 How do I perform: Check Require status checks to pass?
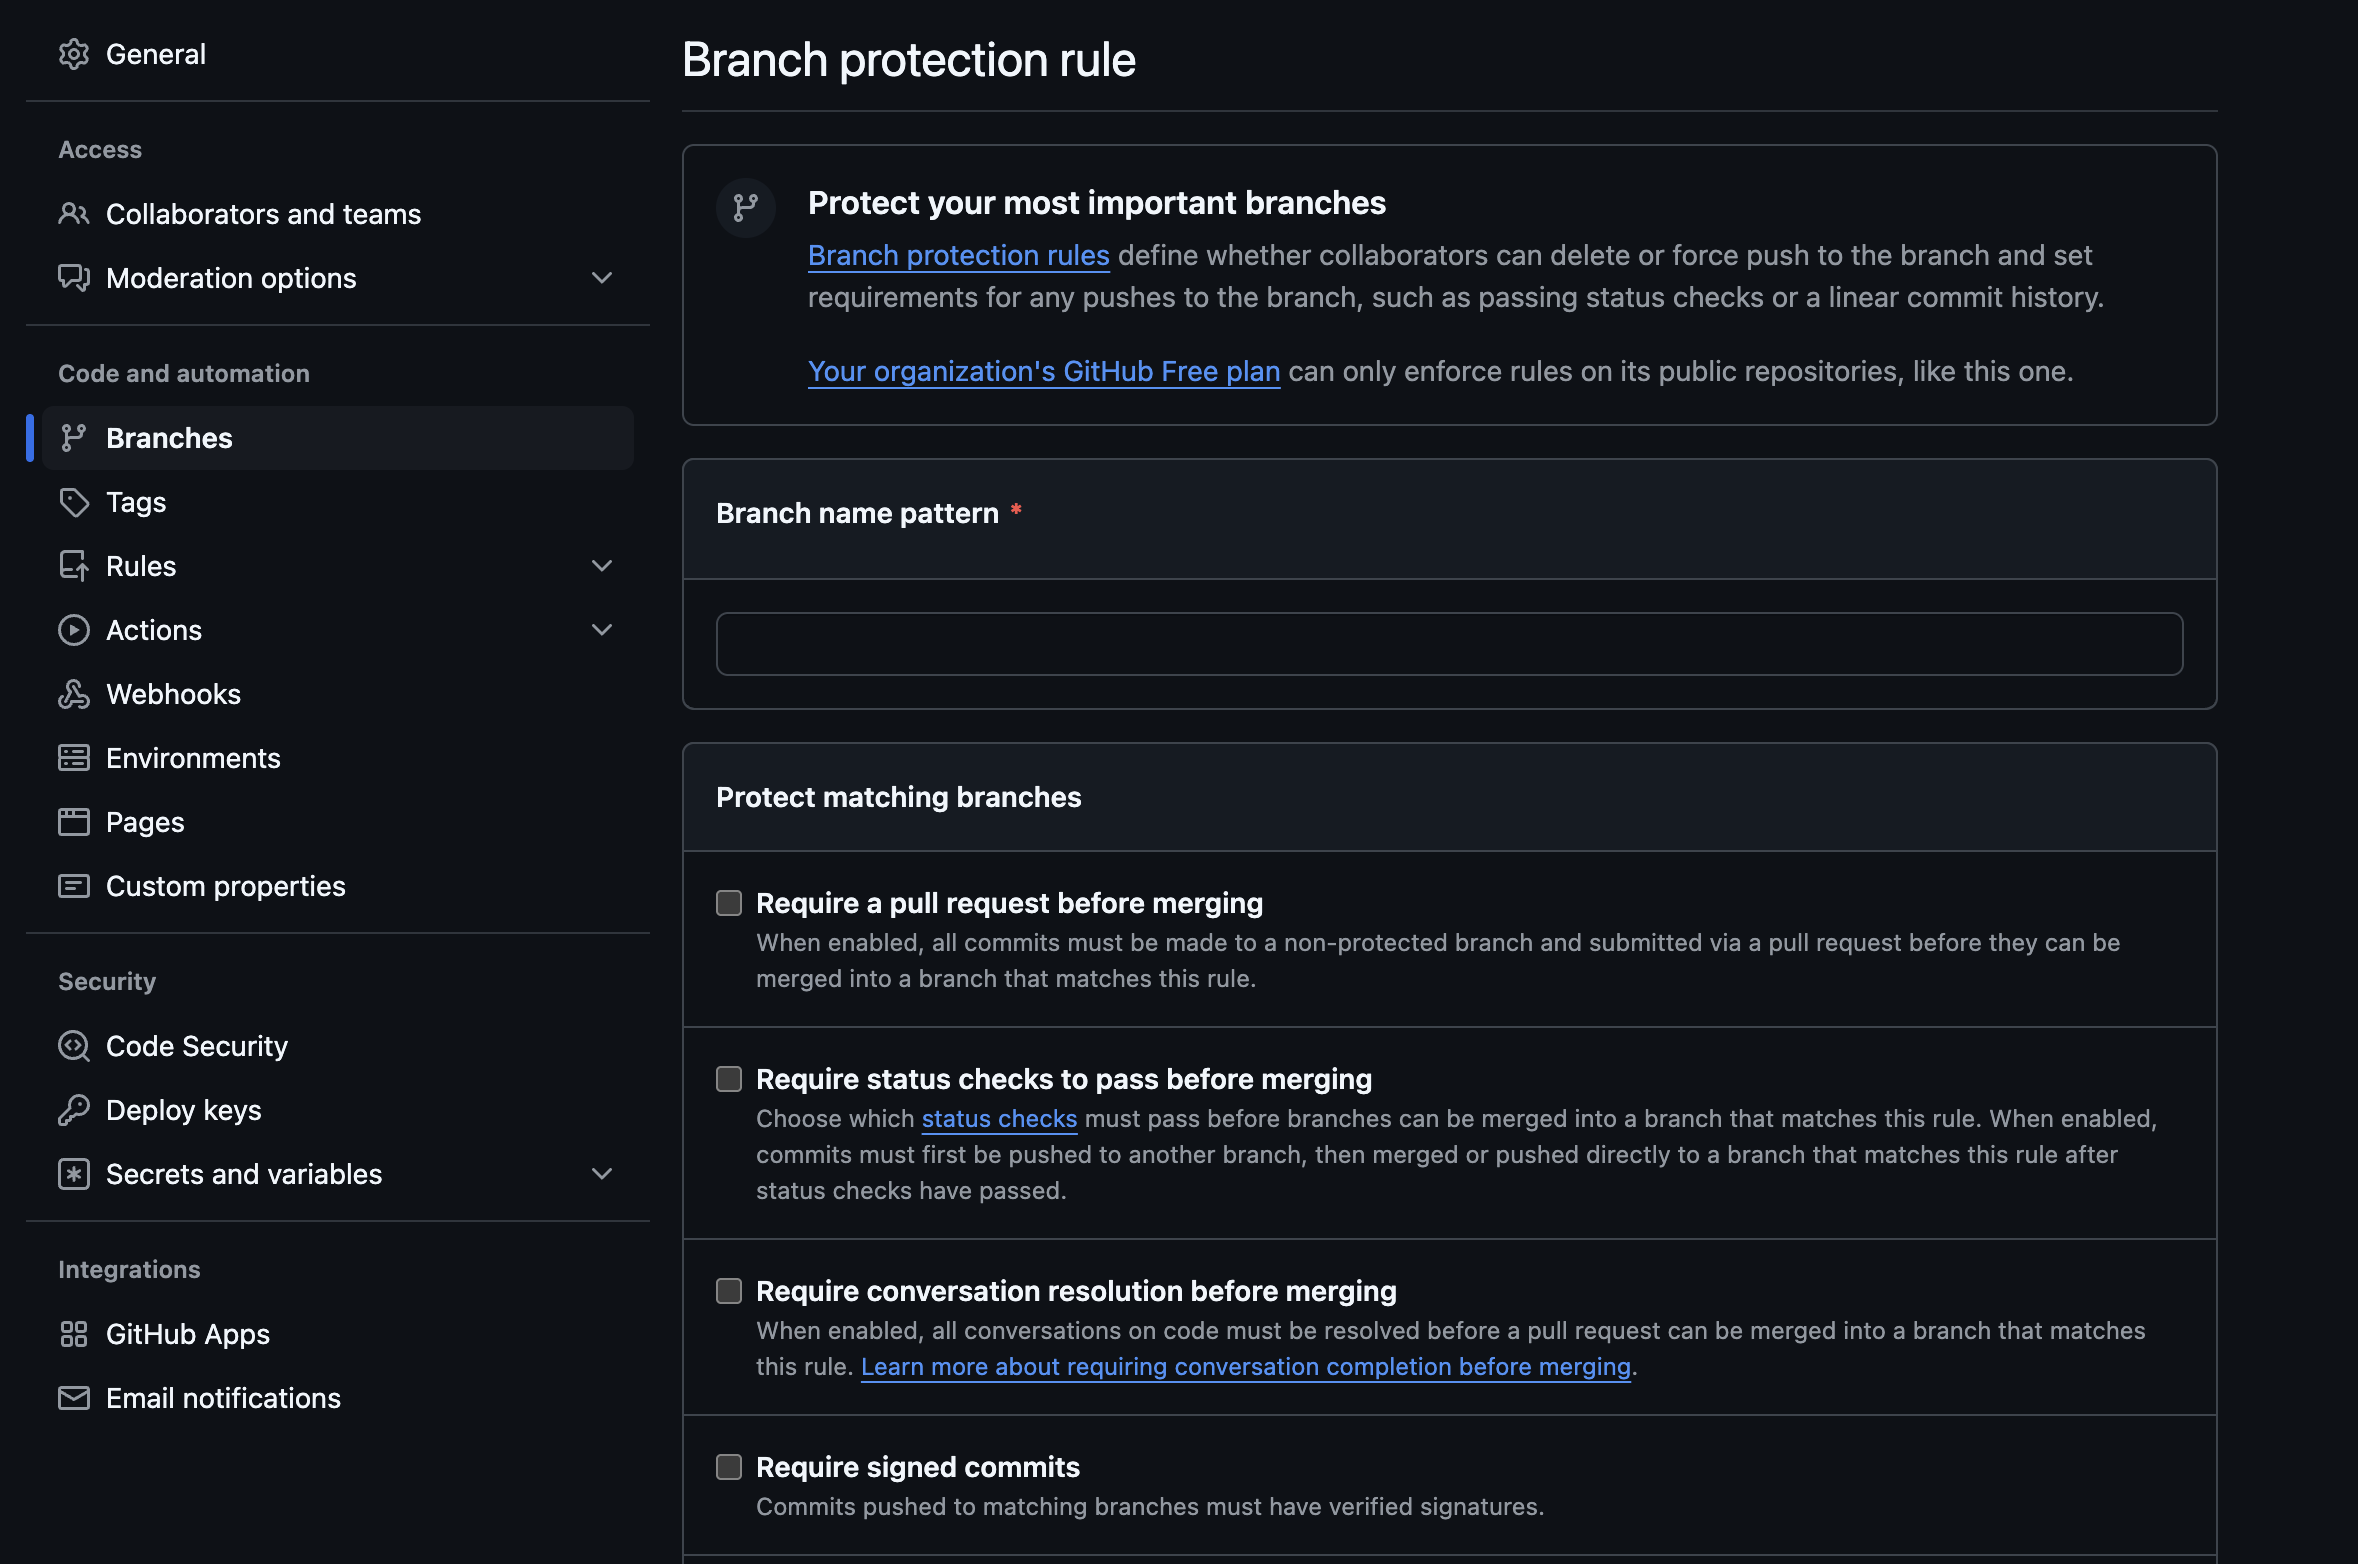[729, 1079]
